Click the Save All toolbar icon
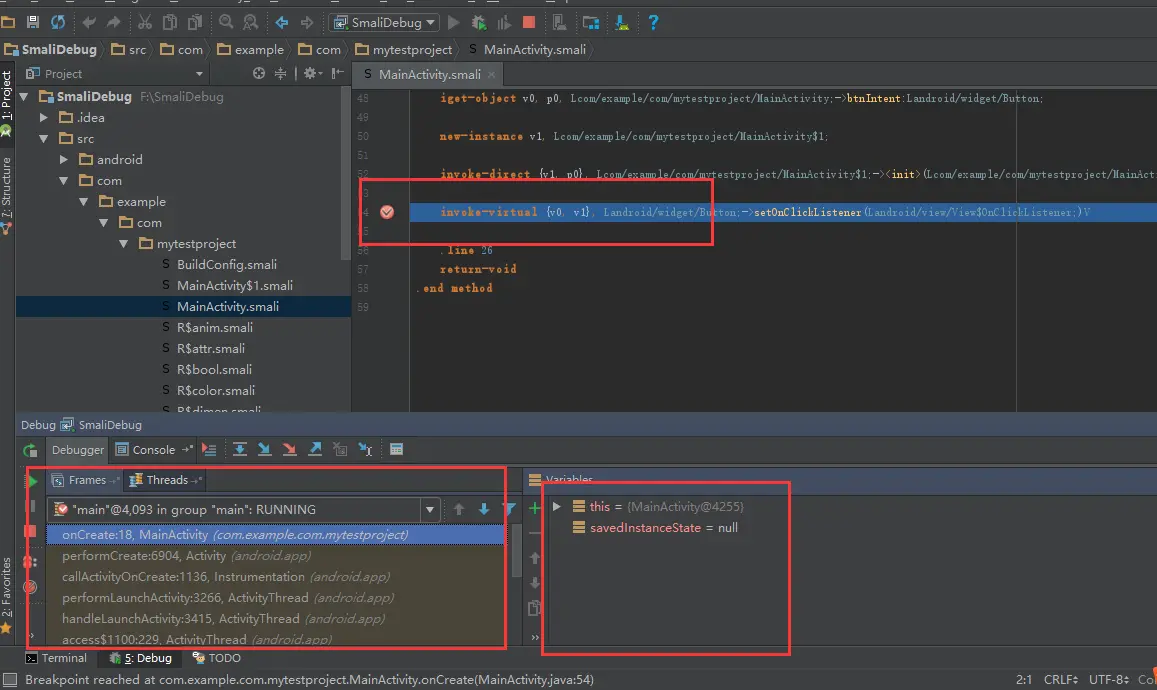Viewport: 1157px width, 690px height. [32, 22]
